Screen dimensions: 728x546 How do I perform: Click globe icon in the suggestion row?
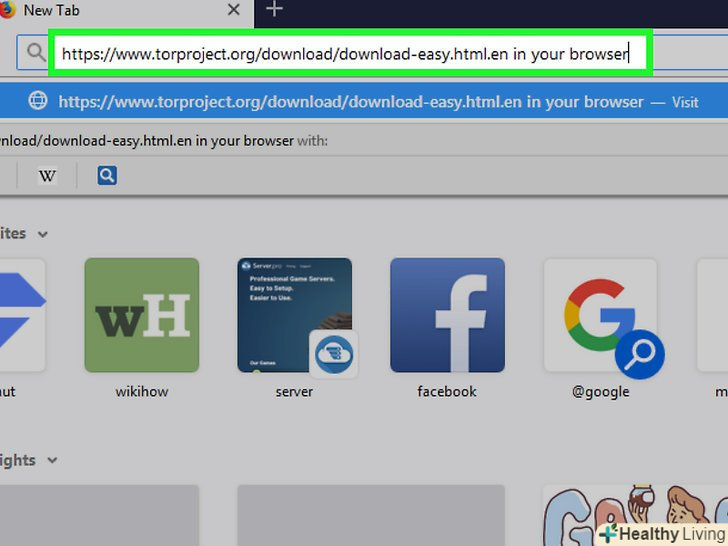pyautogui.click(x=38, y=100)
